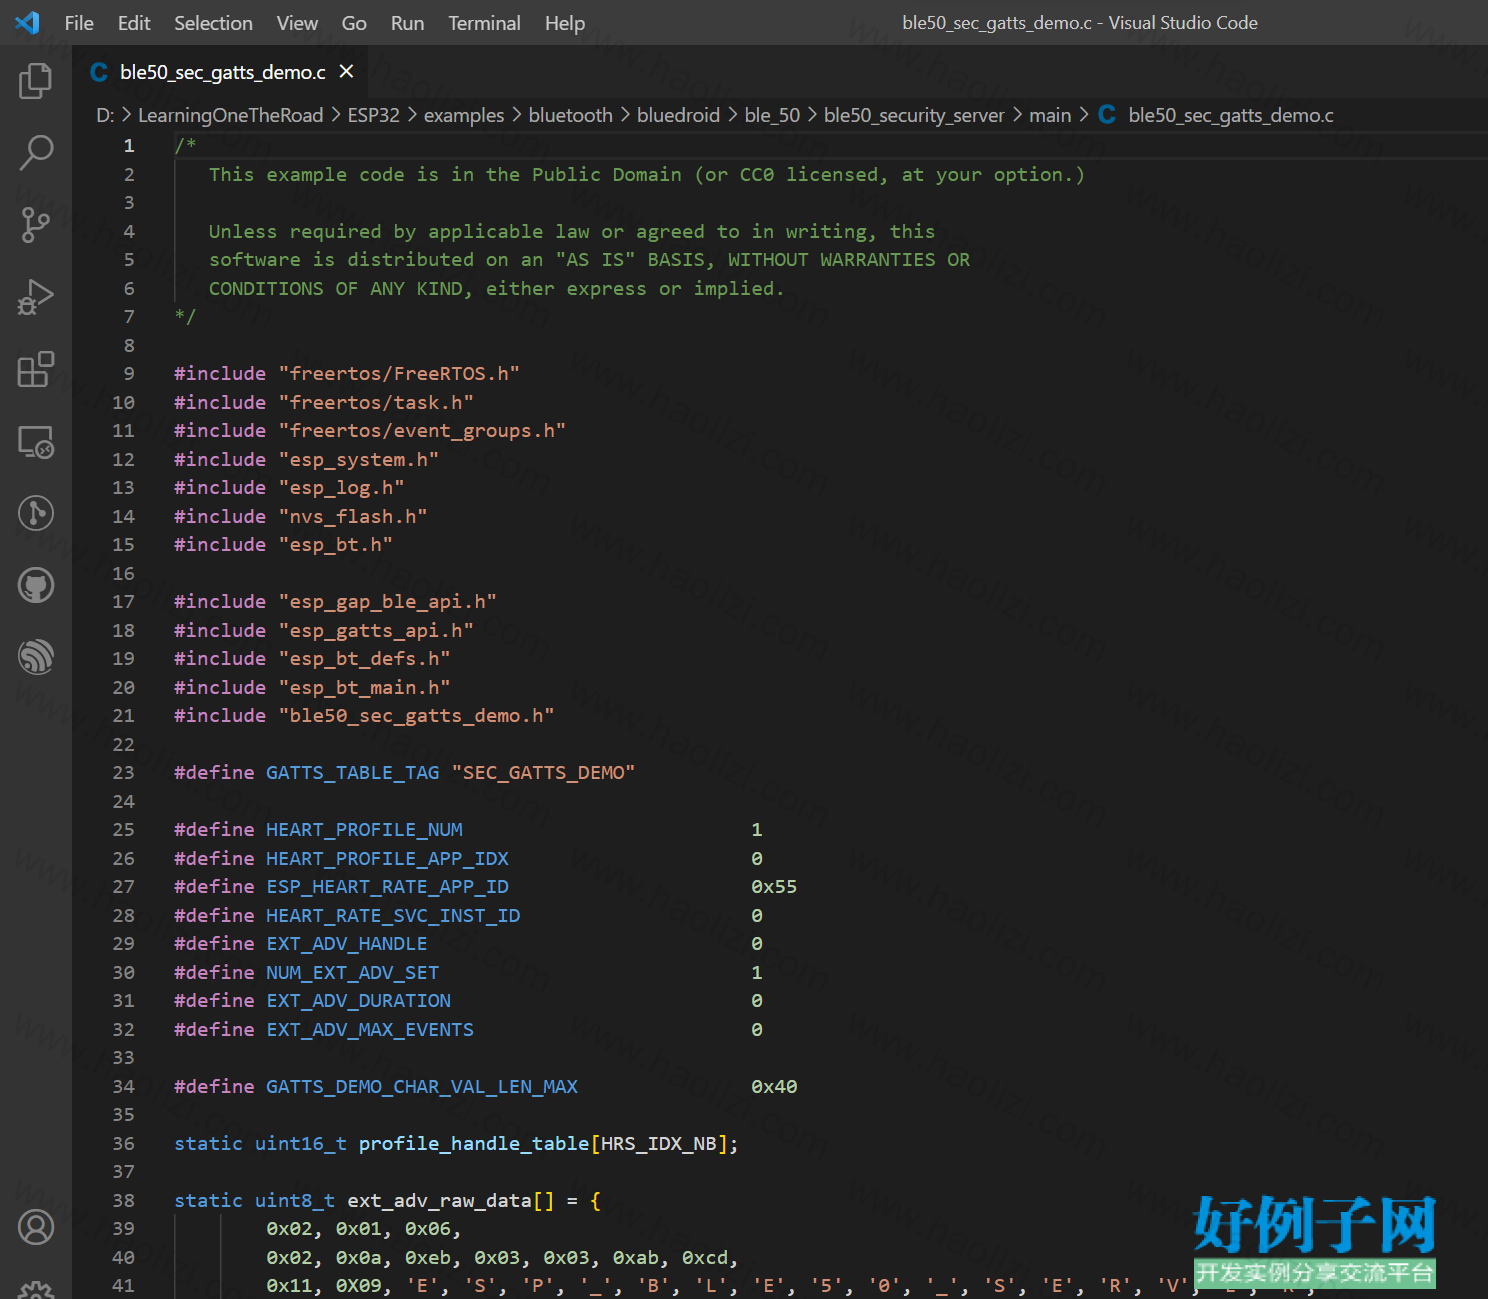
Task: Open the main breadcrumb folder
Action: (x=1050, y=115)
